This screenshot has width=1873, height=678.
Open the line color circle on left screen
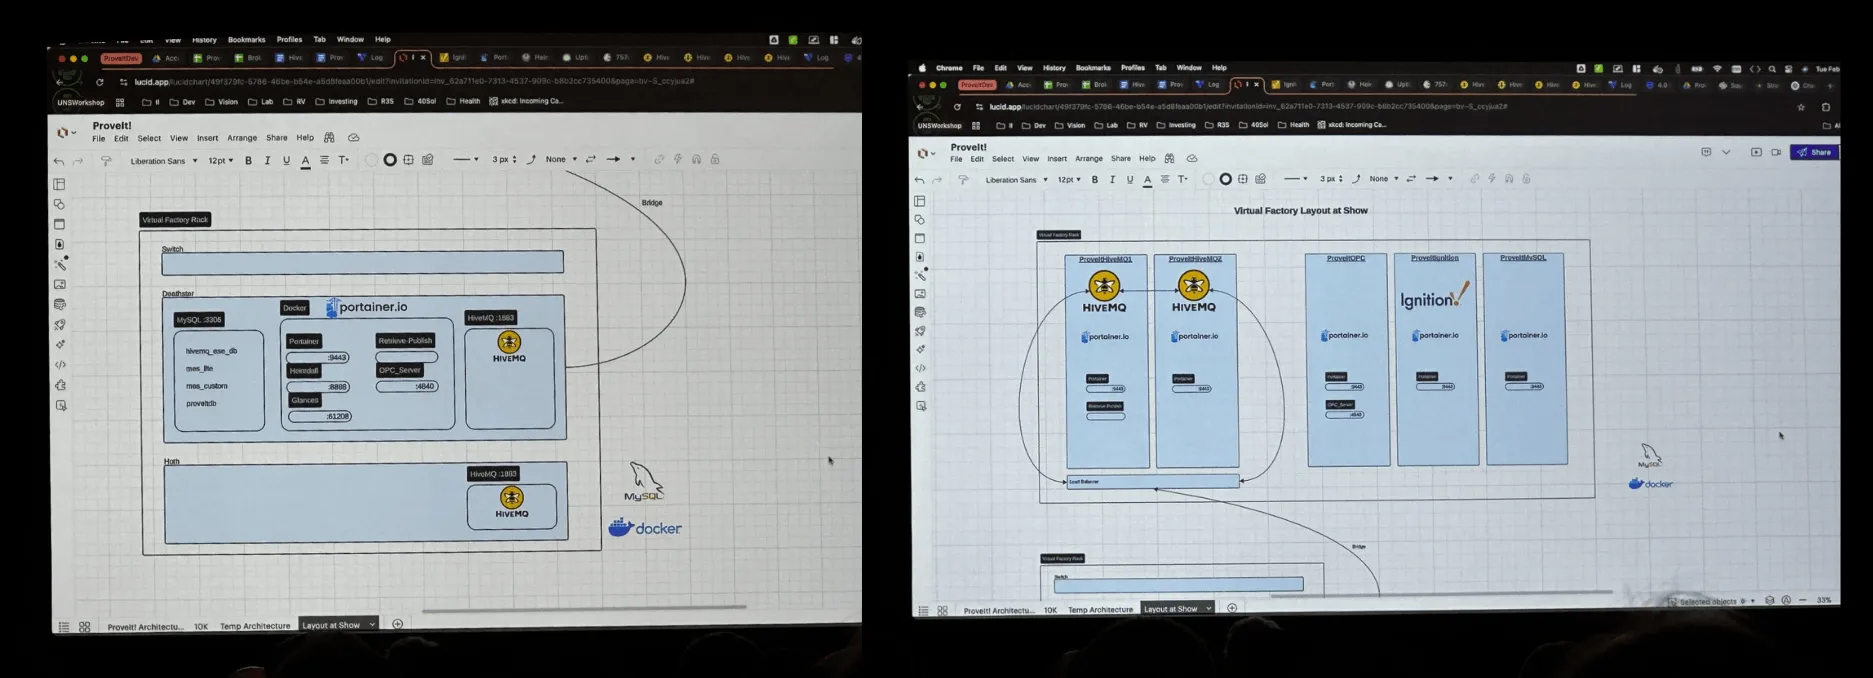tap(390, 160)
